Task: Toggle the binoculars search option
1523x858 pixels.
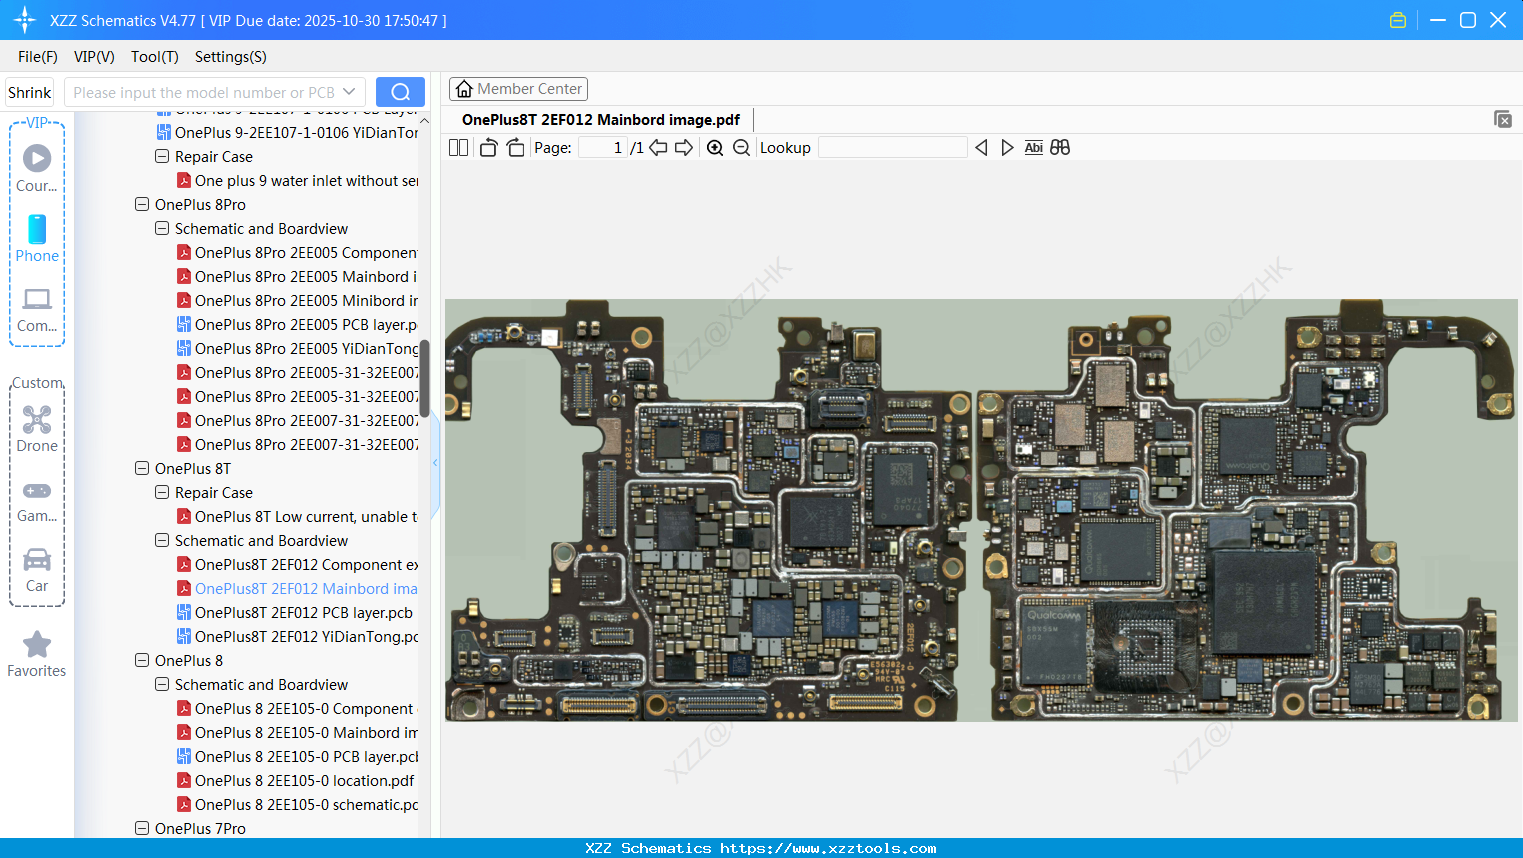Action: 1060,147
